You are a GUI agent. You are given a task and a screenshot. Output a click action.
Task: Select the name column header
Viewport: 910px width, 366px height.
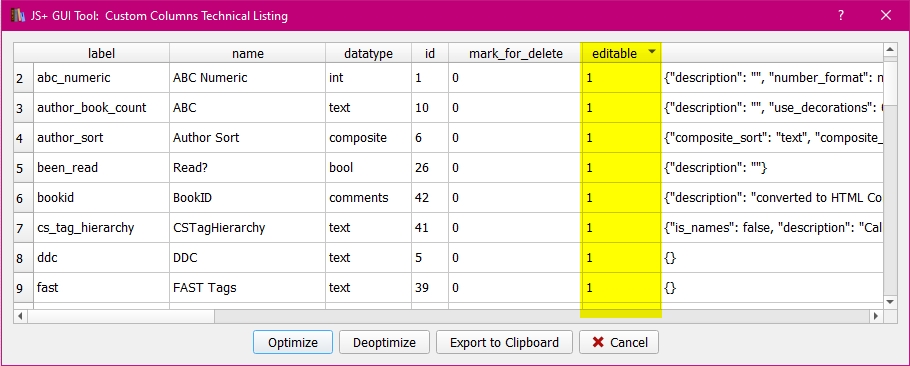click(x=248, y=53)
